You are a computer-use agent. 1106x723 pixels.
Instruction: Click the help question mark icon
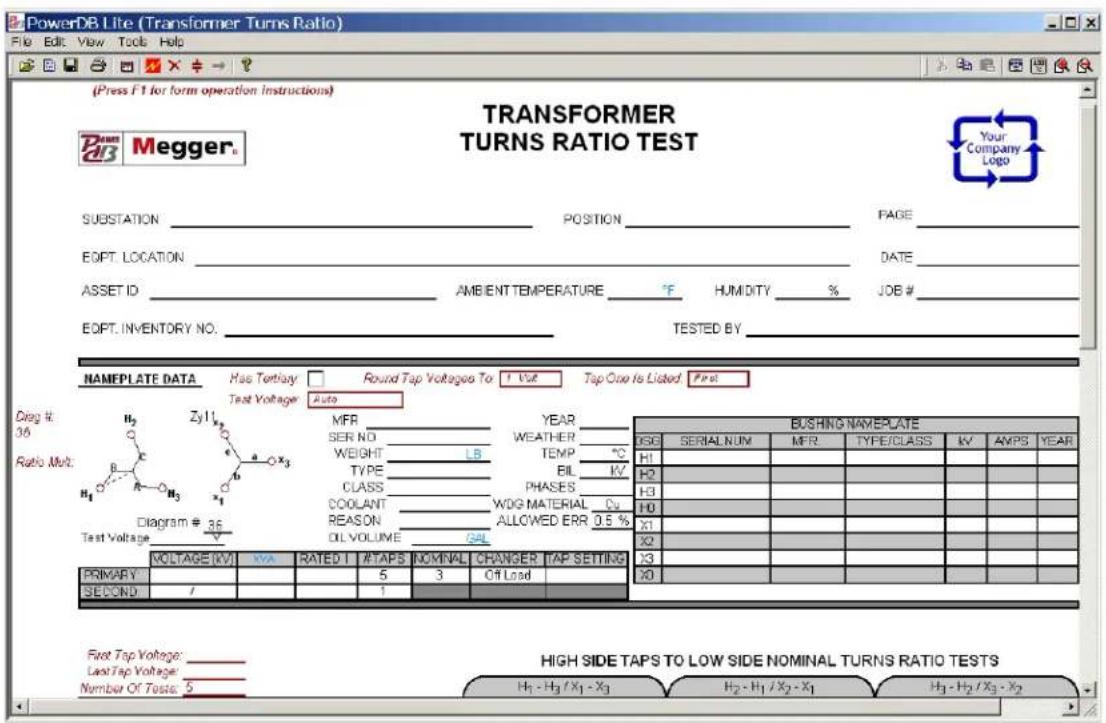pyautogui.click(x=245, y=66)
